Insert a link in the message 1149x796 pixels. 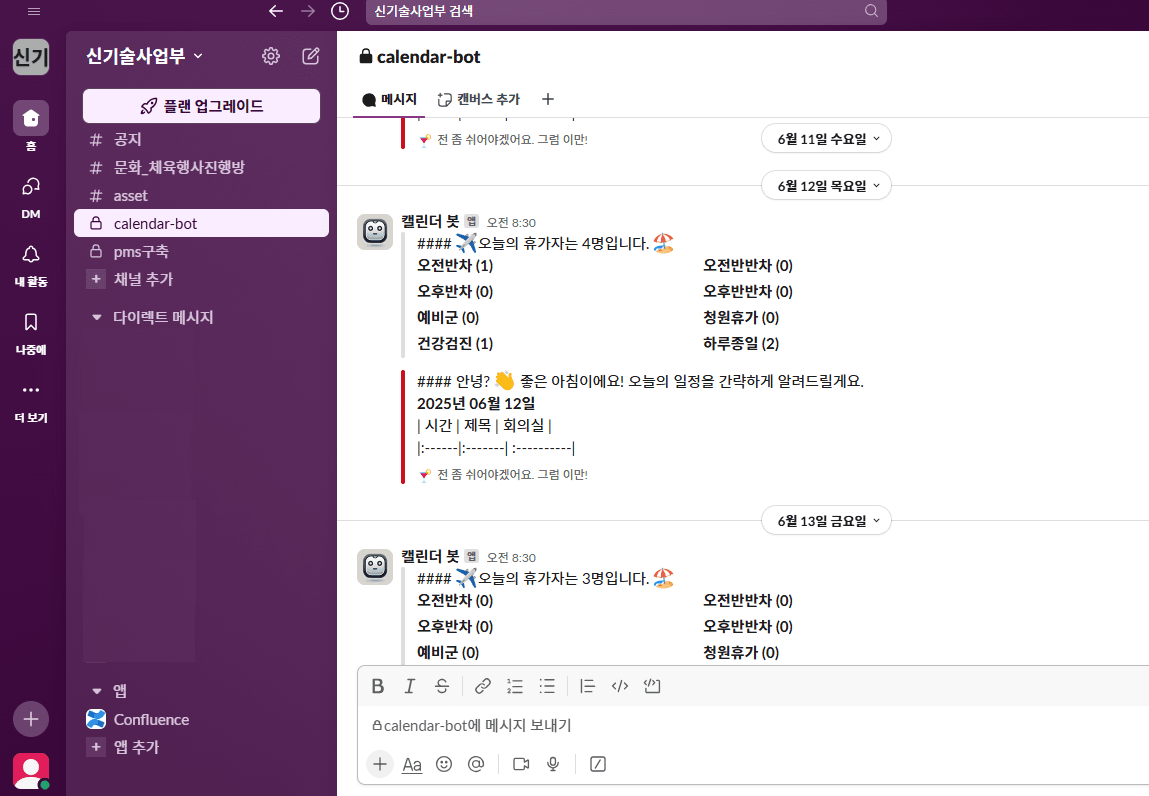[x=482, y=686]
